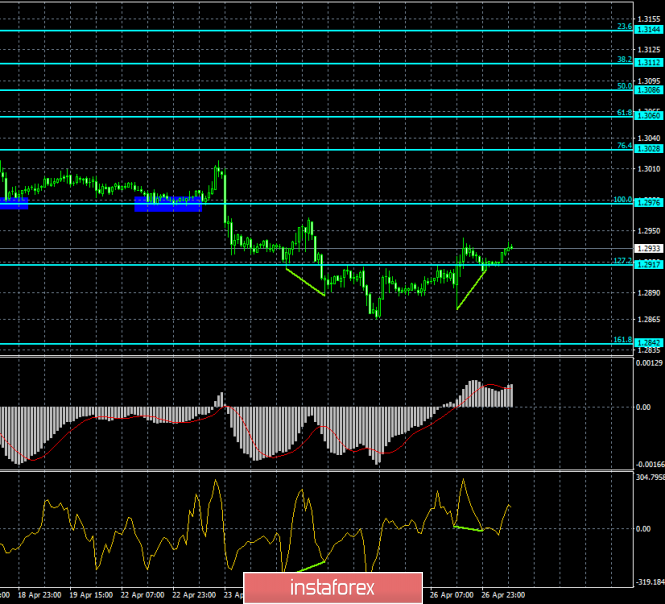
Task: Click the 1.3086 Fibonacci price tag
Action: click(x=649, y=90)
